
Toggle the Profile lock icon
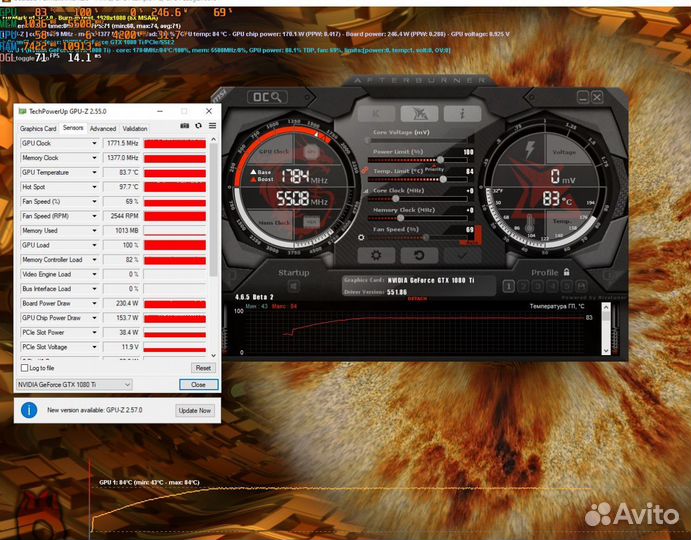(x=567, y=272)
